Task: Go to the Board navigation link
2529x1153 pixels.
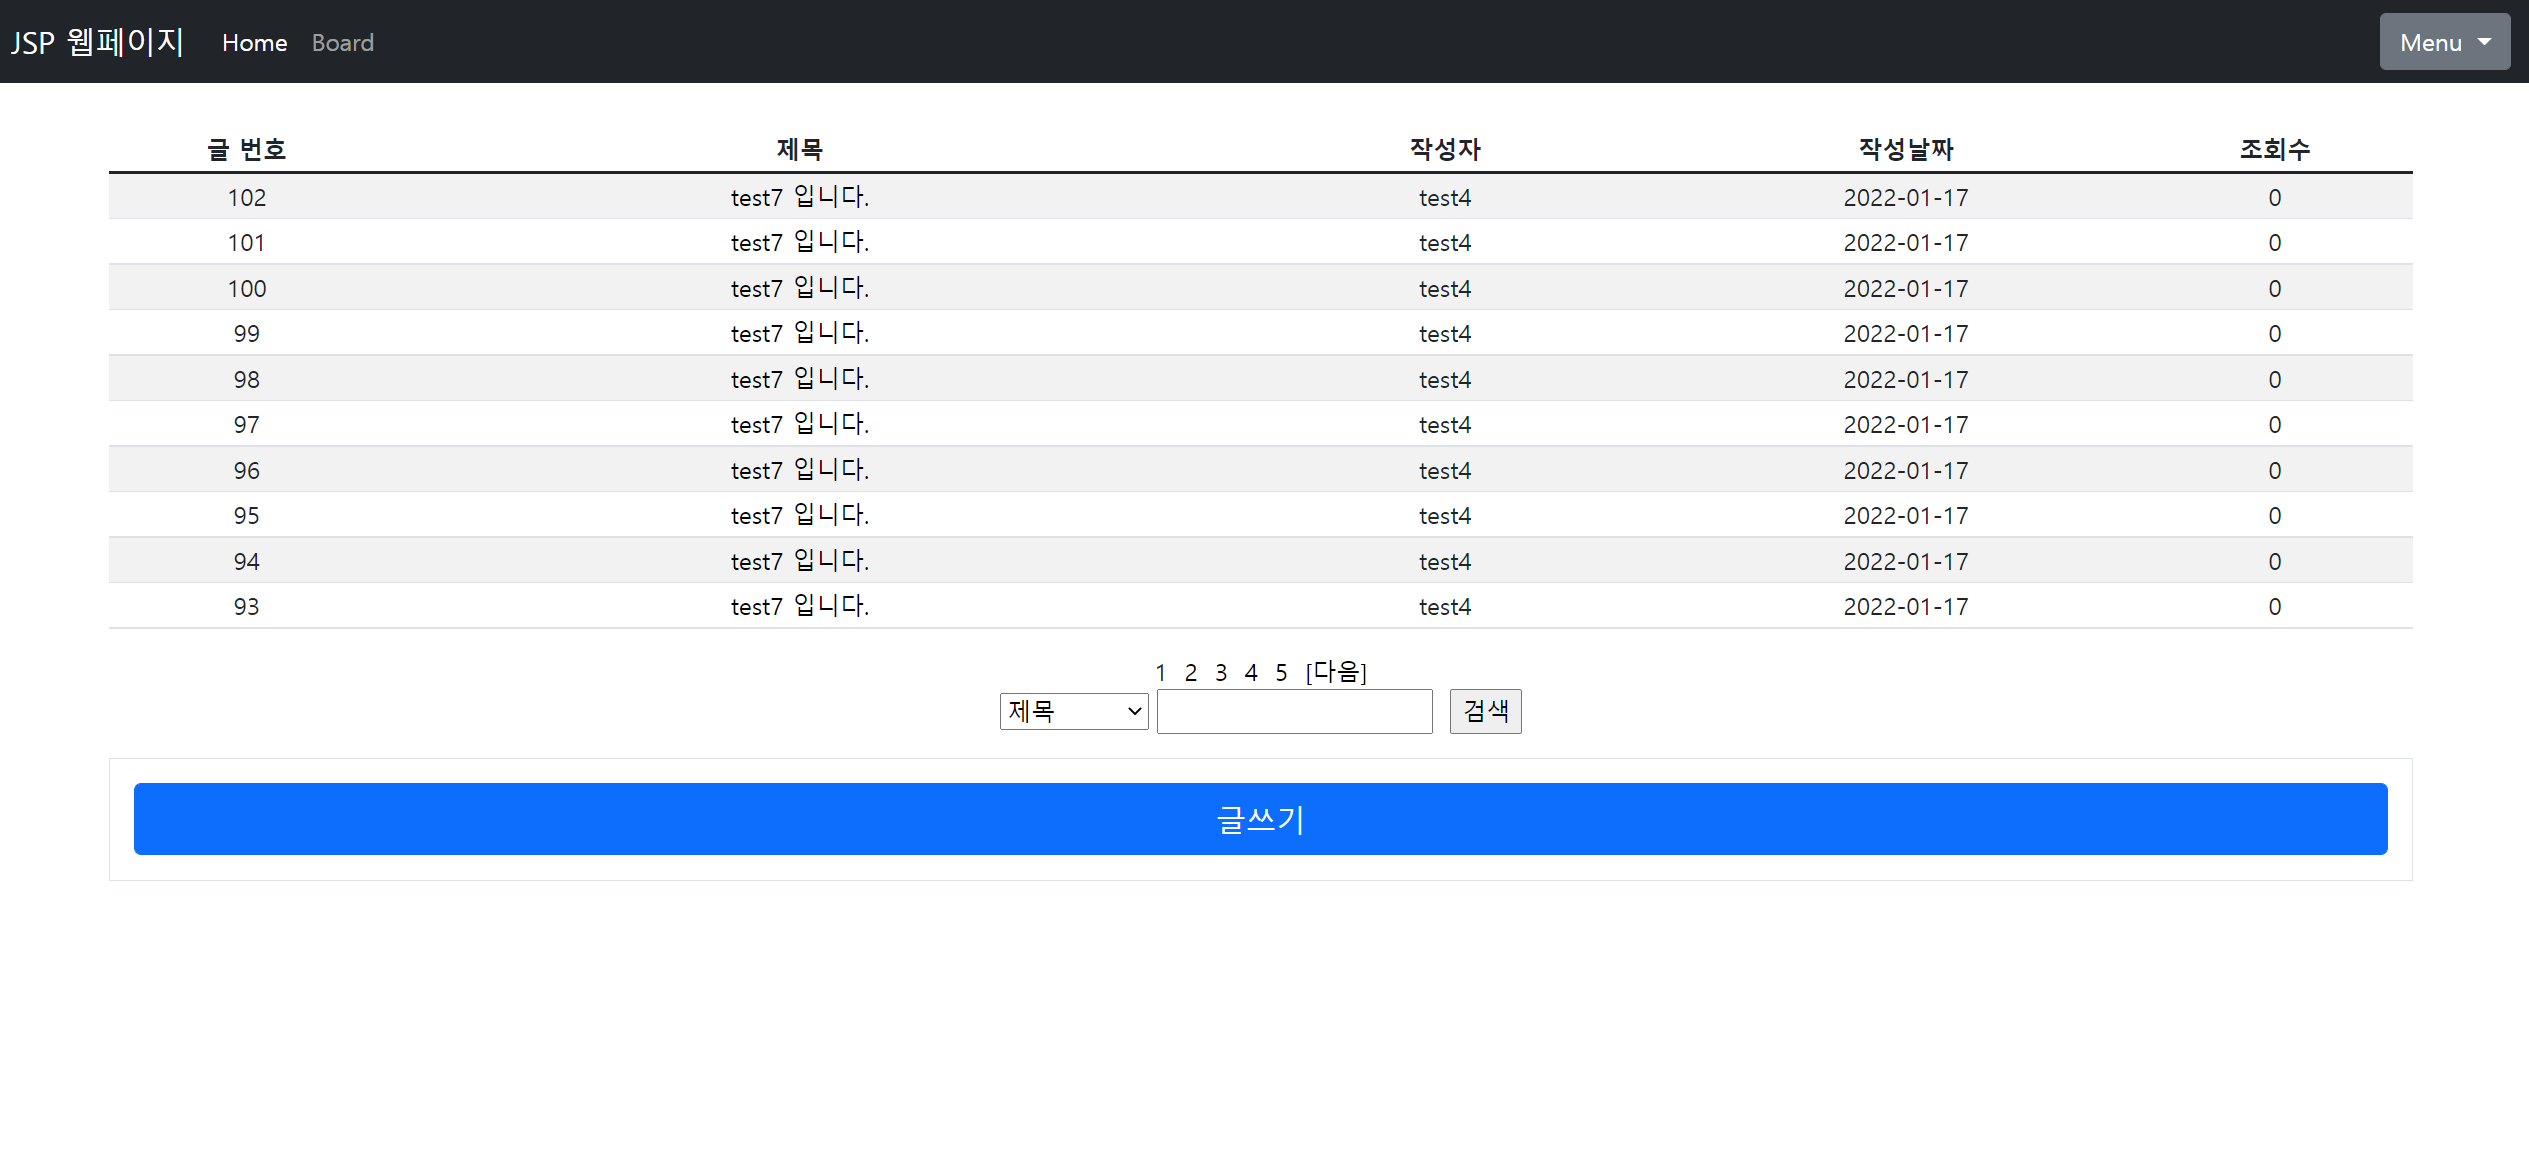Action: pyautogui.click(x=342, y=43)
